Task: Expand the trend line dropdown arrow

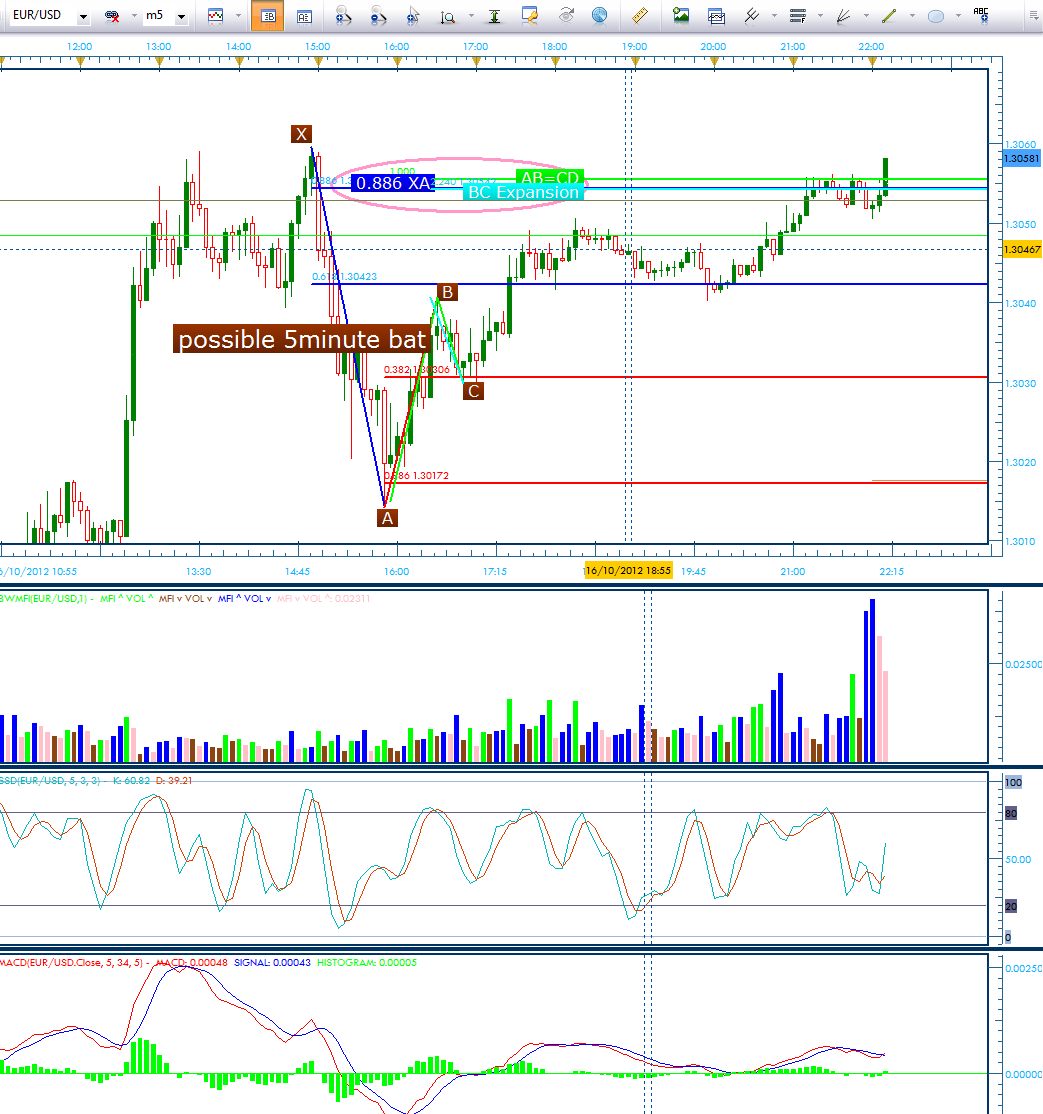Action: click(912, 16)
